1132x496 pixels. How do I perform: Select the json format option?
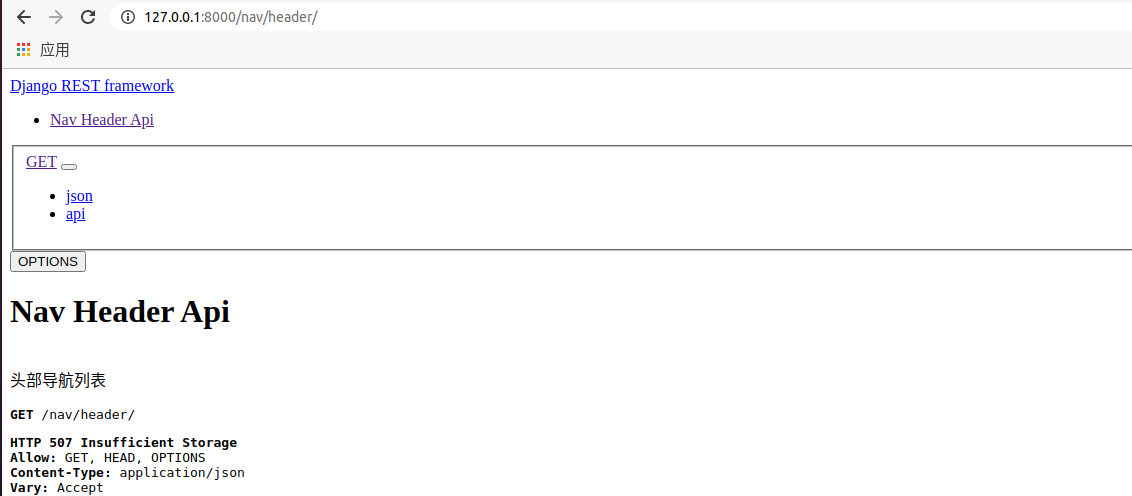point(79,196)
